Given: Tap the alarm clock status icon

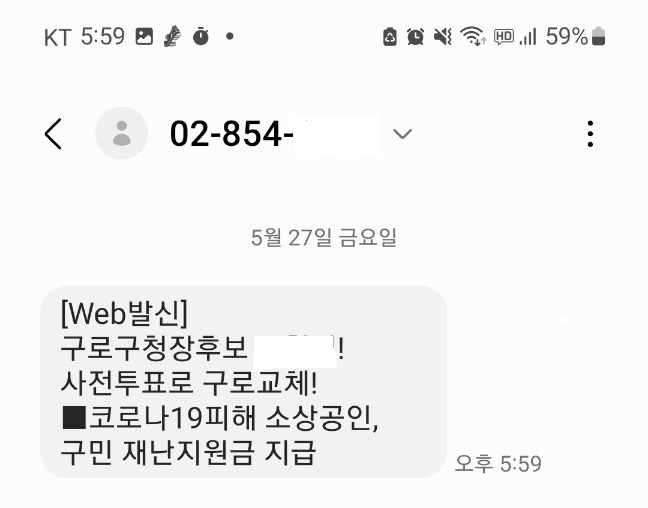Looking at the screenshot, I should 415,36.
